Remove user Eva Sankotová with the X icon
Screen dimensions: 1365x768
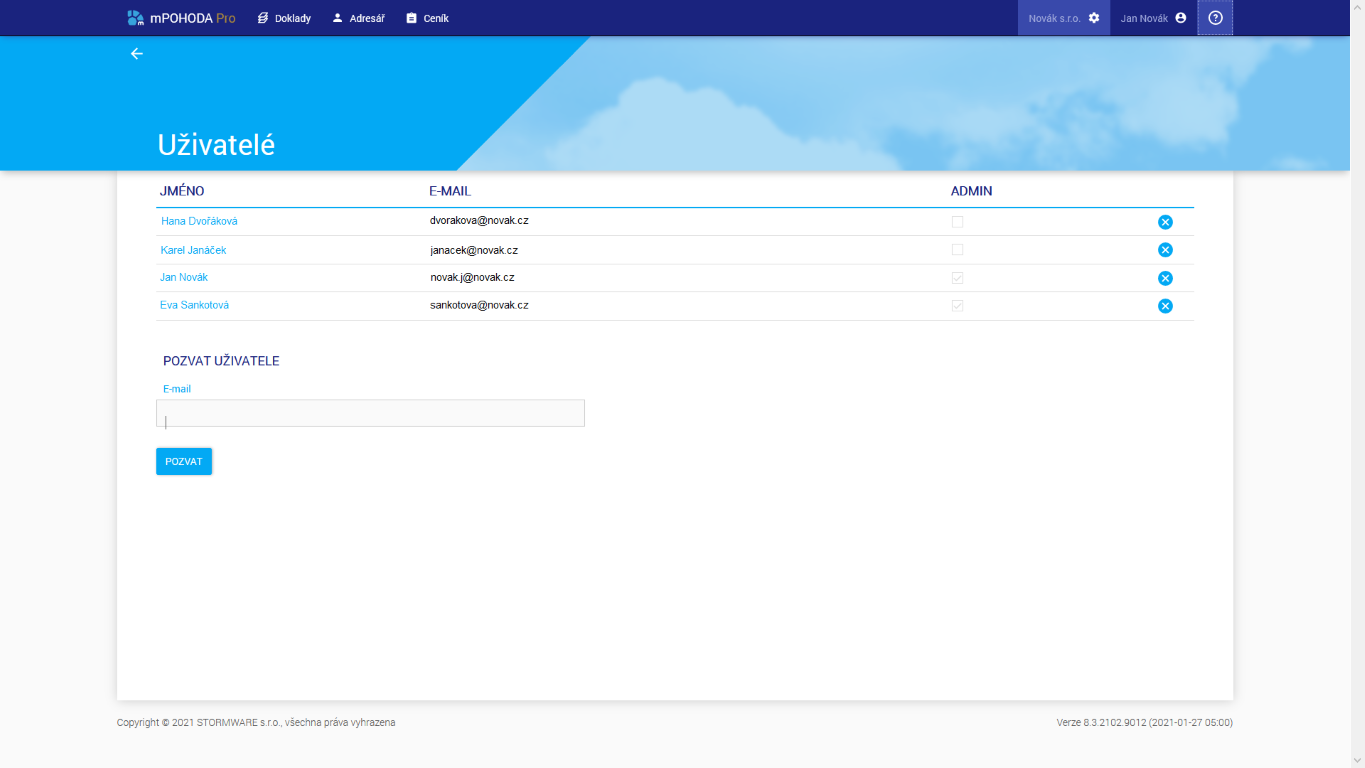[1165, 306]
